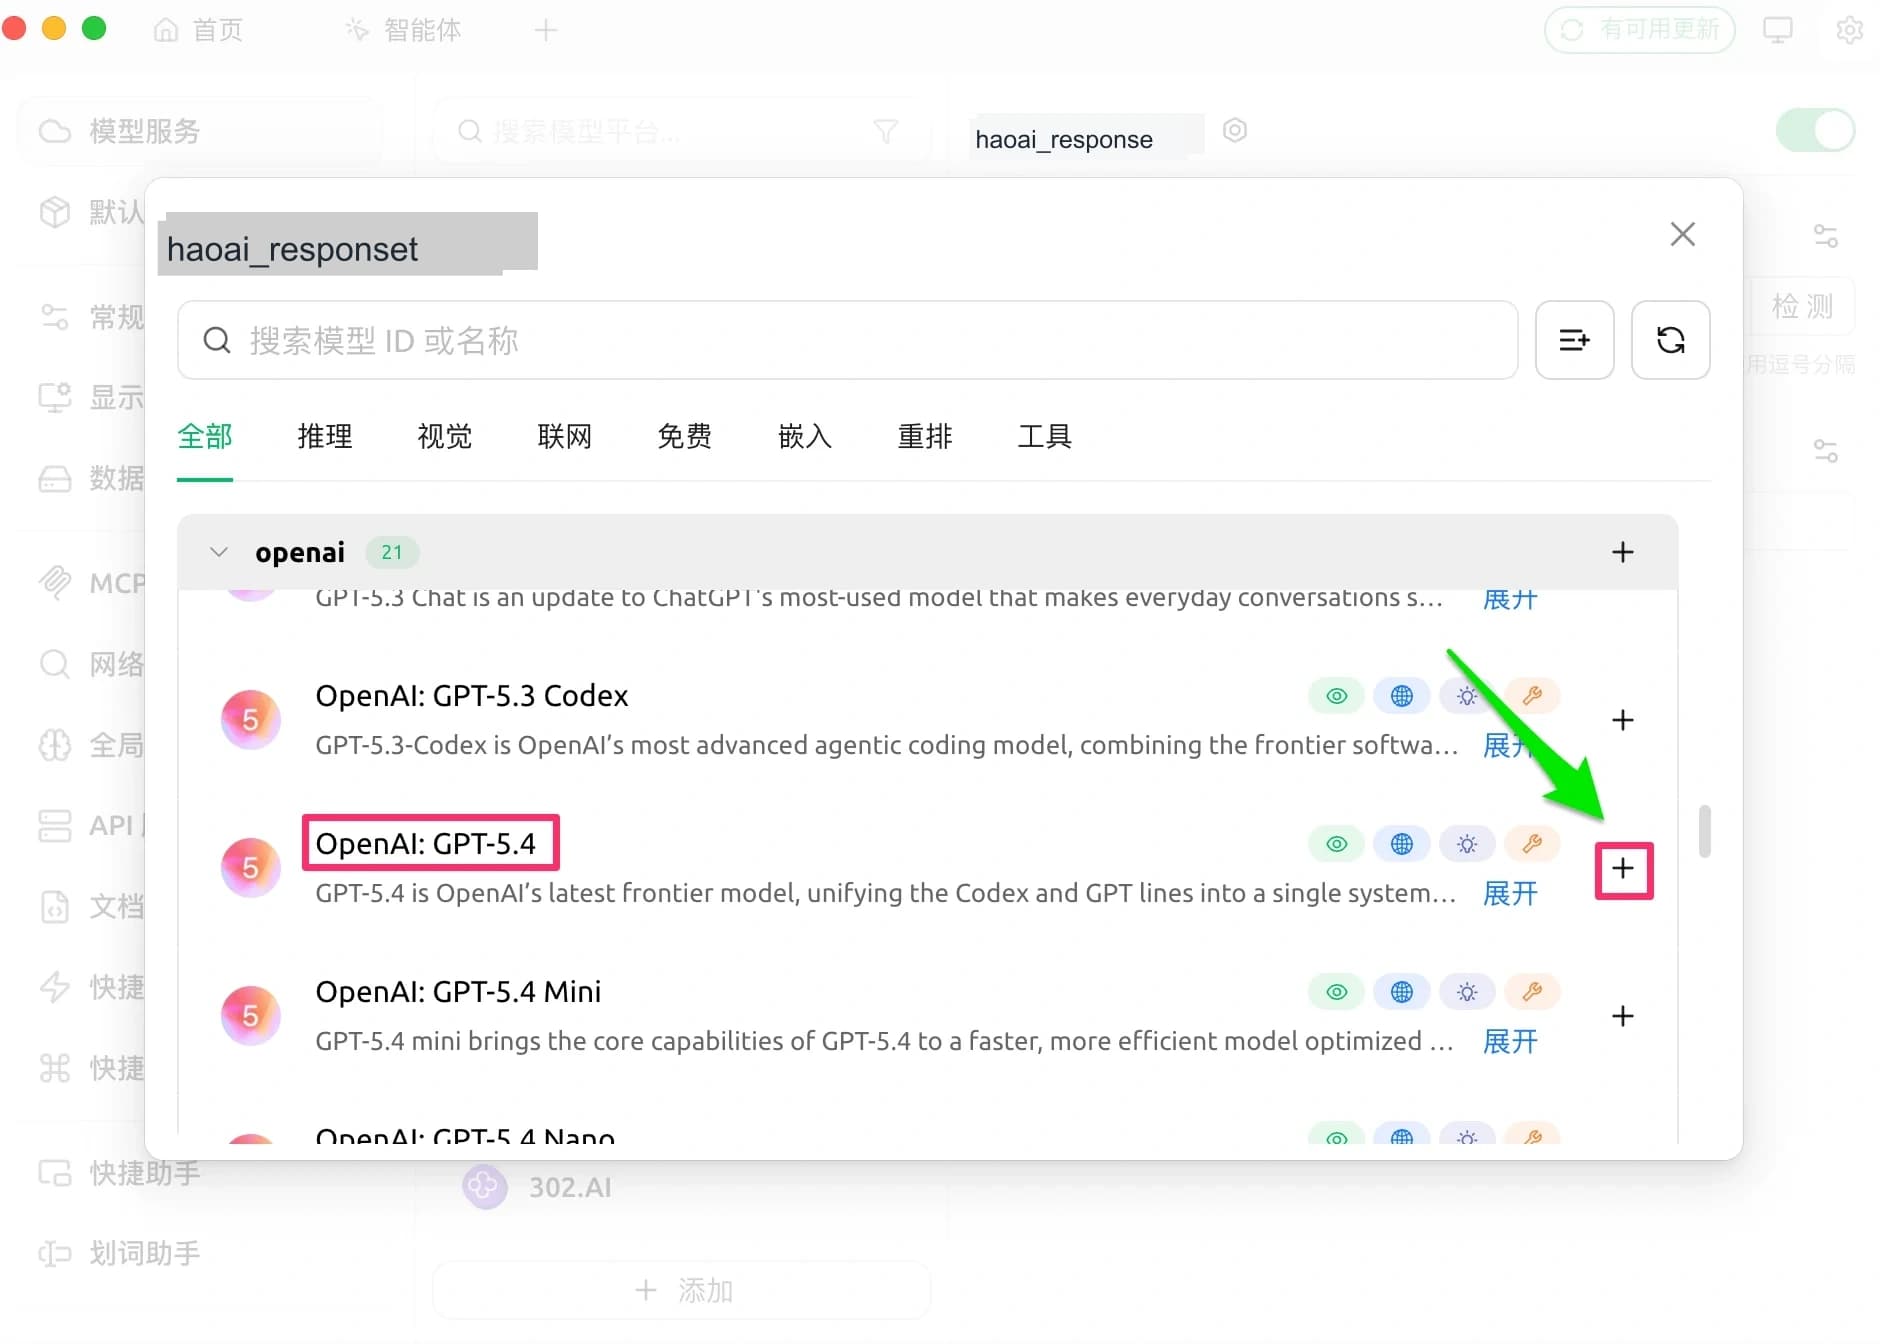Click the wrench icon on GPT-5.4 Mini

click(1532, 992)
